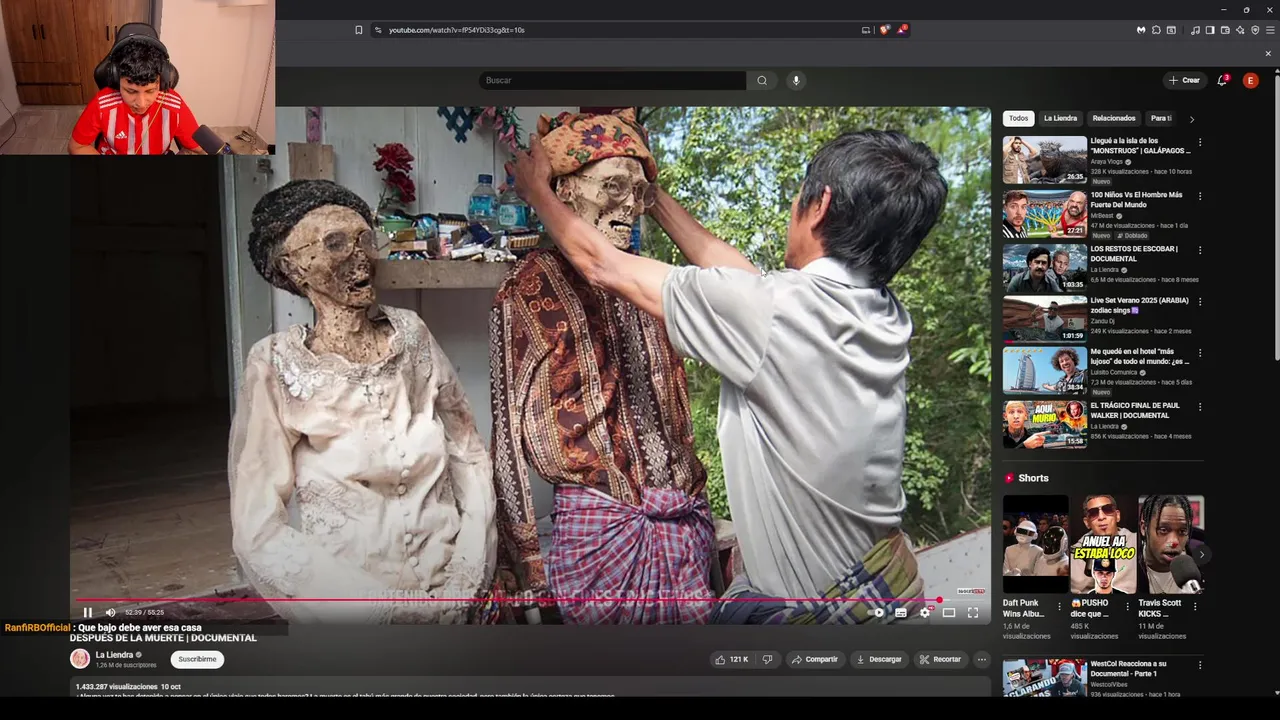Screen dimensions: 1280x720
Task: Open Brave VPN shield icon
Action: [x=1255, y=30]
